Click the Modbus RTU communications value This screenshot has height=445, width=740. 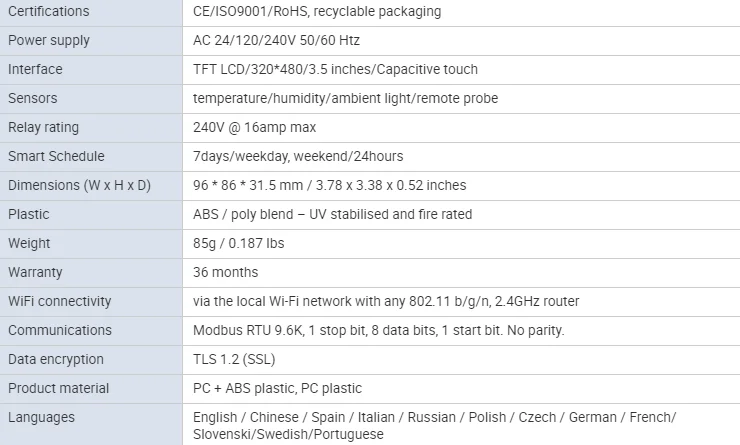[378, 331]
